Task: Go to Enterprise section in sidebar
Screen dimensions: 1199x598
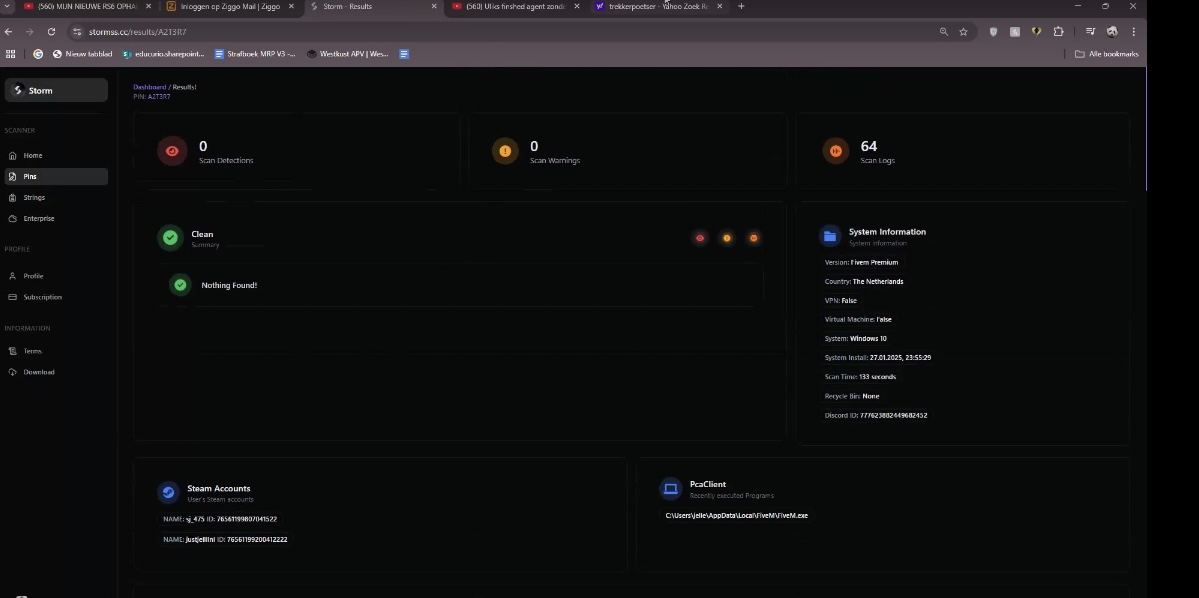Action: [39, 218]
